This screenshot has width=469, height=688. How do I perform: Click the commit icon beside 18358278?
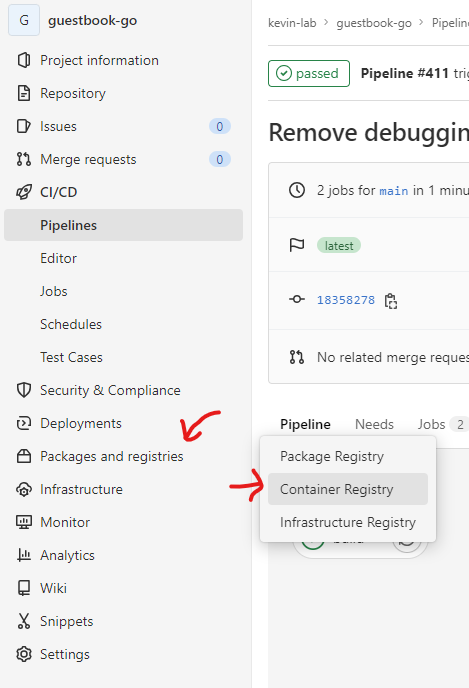click(x=297, y=299)
